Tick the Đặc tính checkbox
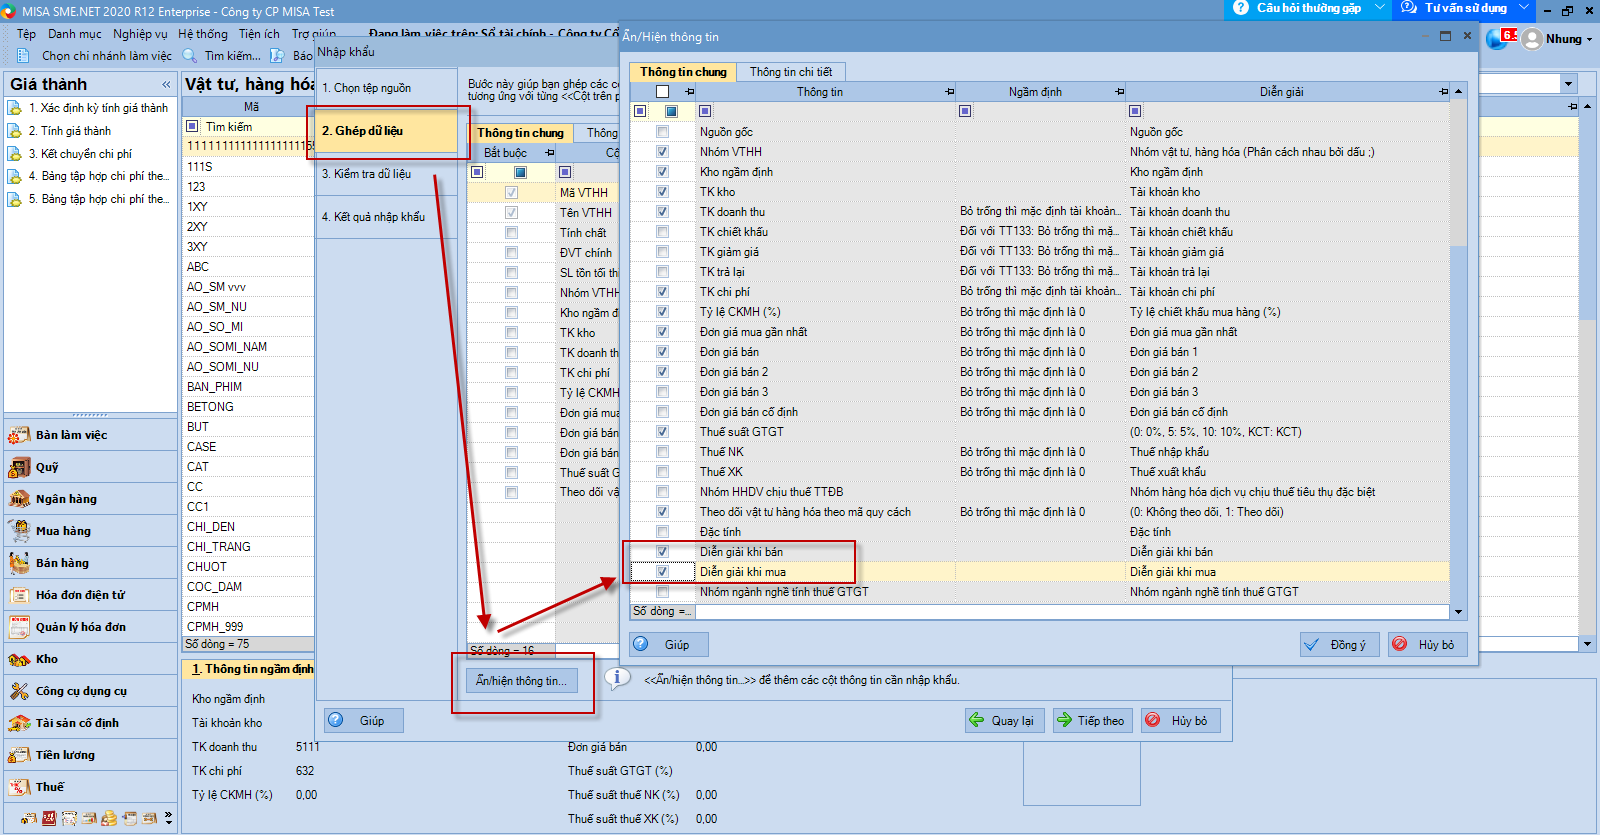 [x=662, y=532]
